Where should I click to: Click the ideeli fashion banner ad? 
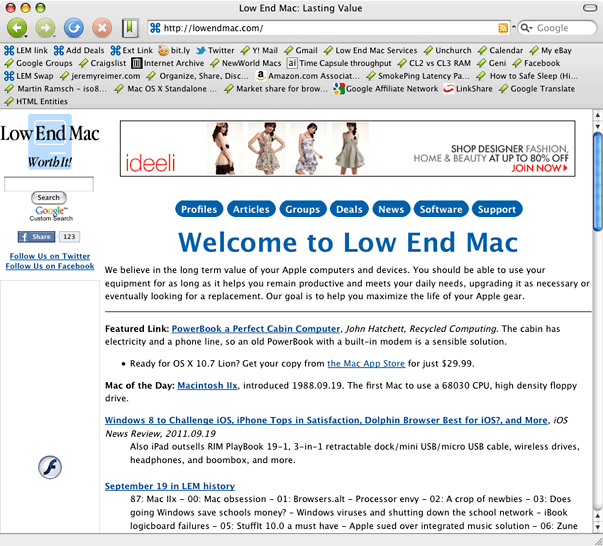[348, 148]
